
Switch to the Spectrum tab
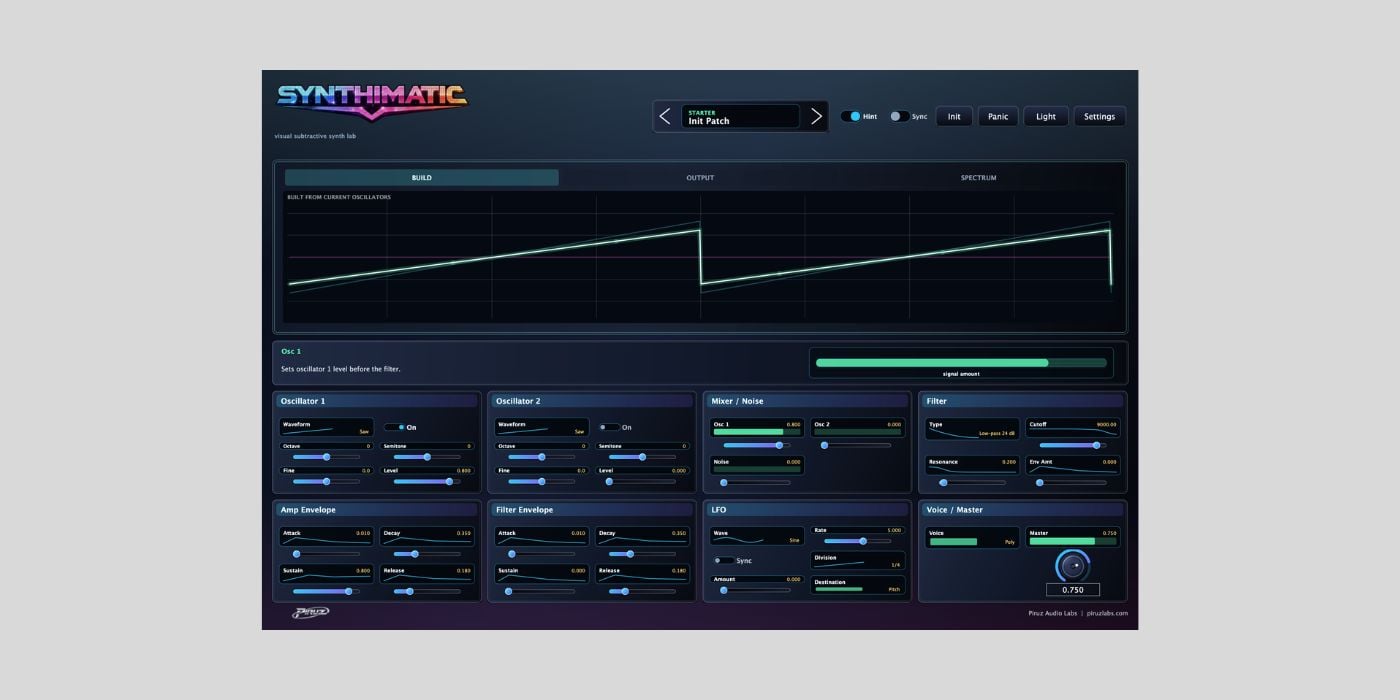pyautogui.click(x=978, y=177)
